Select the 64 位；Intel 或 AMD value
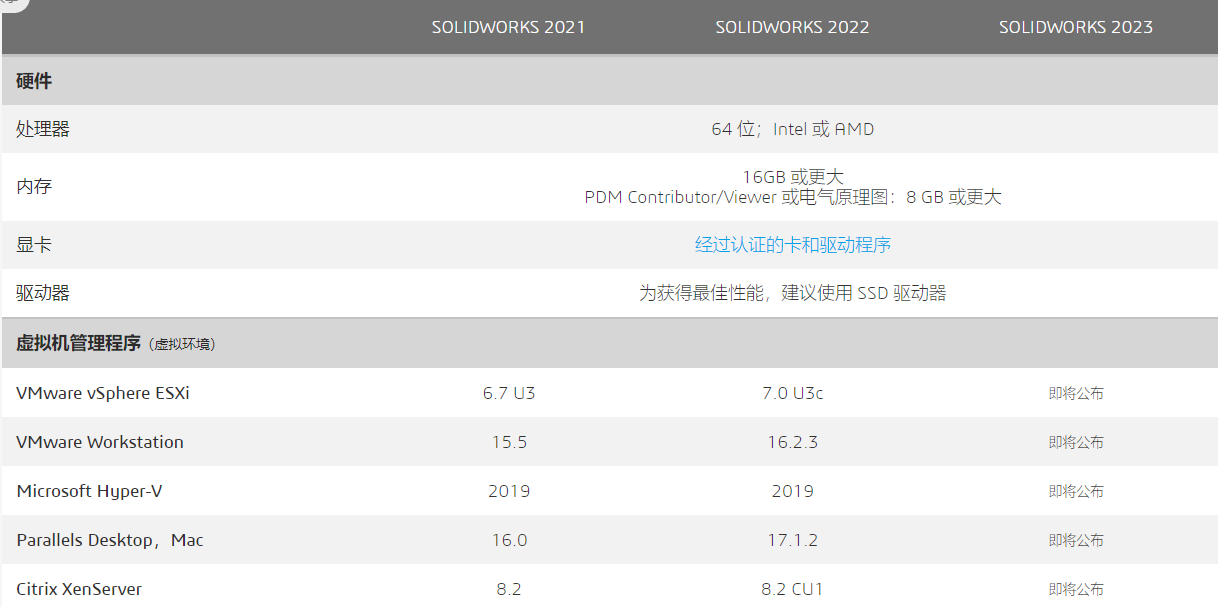This screenshot has width=1218, height=607. click(x=793, y=129)
